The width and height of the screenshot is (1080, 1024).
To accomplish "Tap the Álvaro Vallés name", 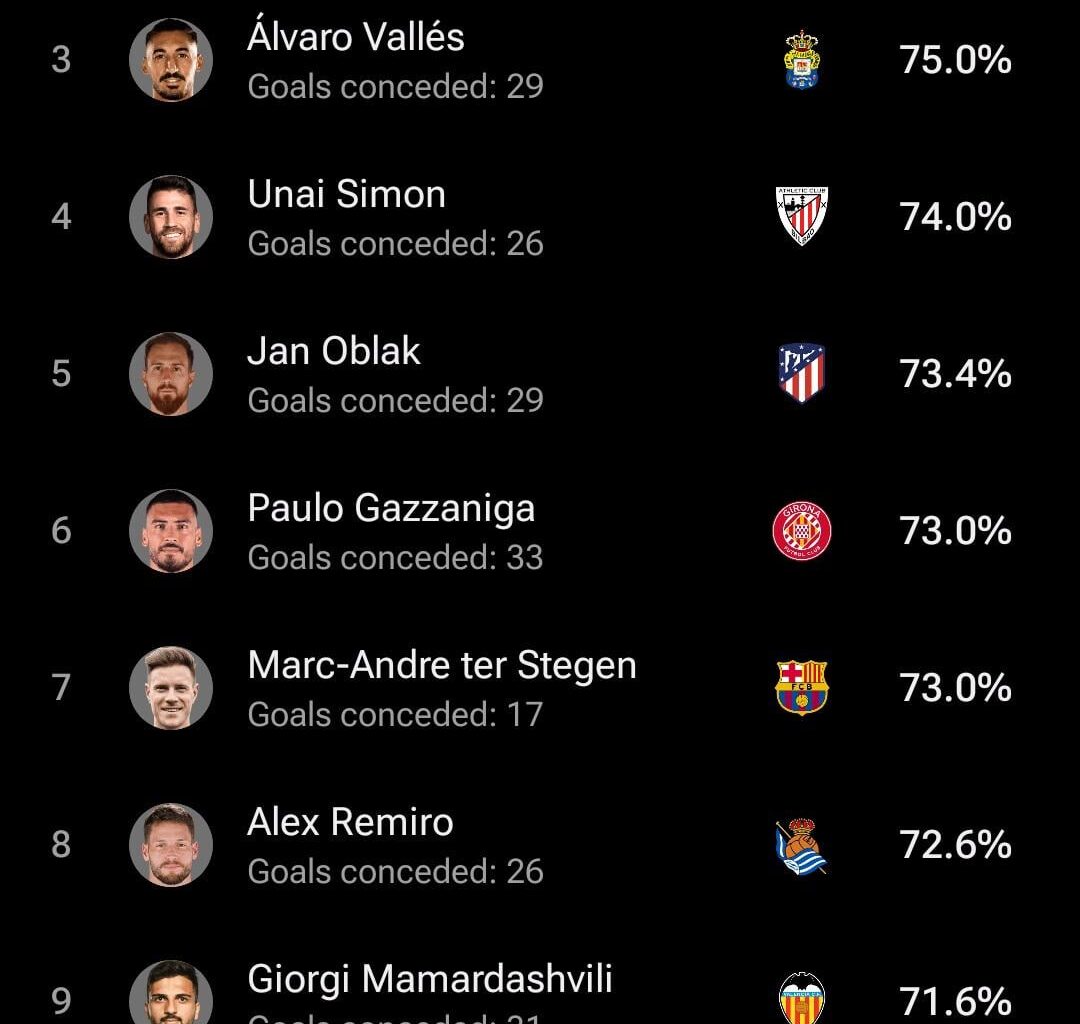I will (356, 38).
